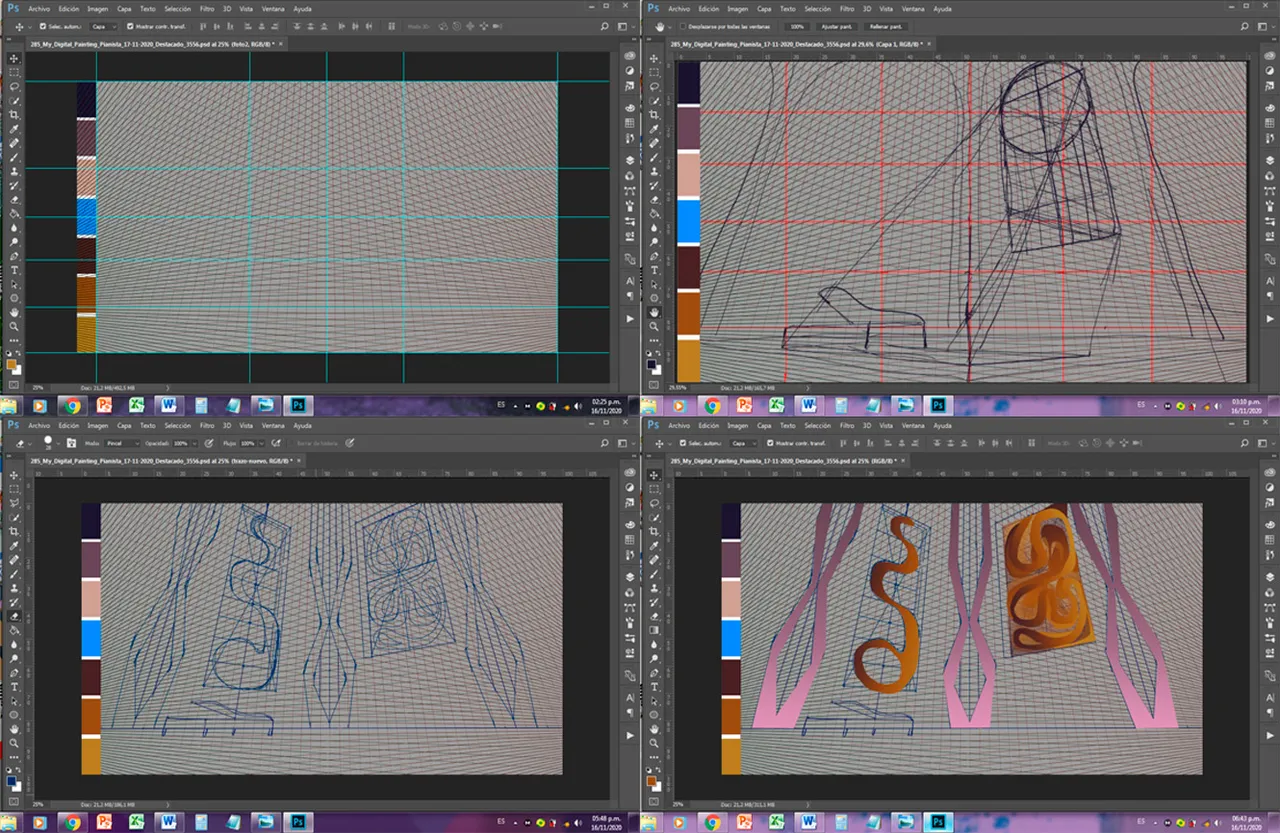This screenshot has width=1280, height=833.
Task: Select the Zoom tool in foto2 window
Action: (14, 326)
